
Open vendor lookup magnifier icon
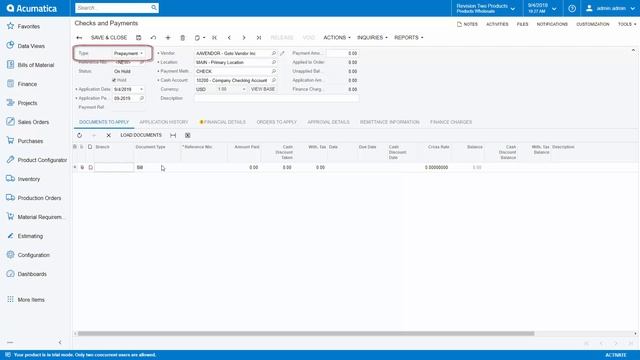(274, 53)
